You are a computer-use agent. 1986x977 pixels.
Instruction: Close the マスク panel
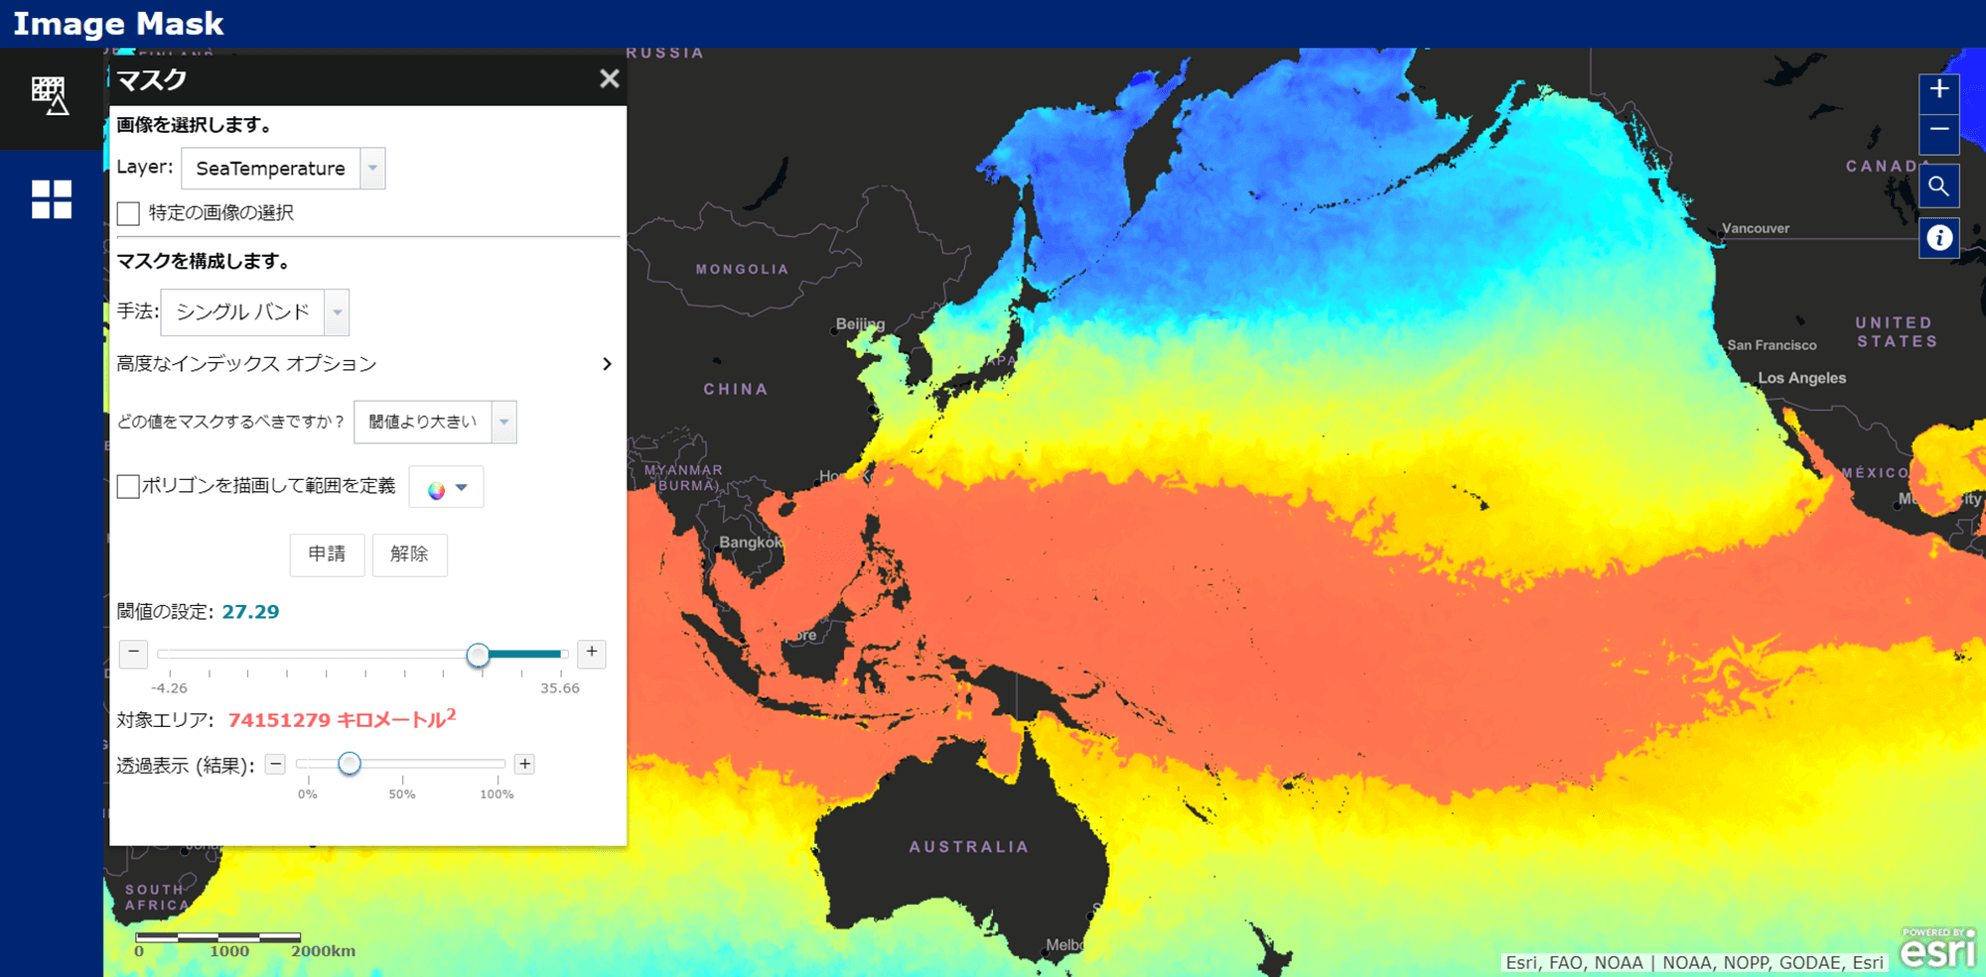pyautogui.click(x=609, y=79)
